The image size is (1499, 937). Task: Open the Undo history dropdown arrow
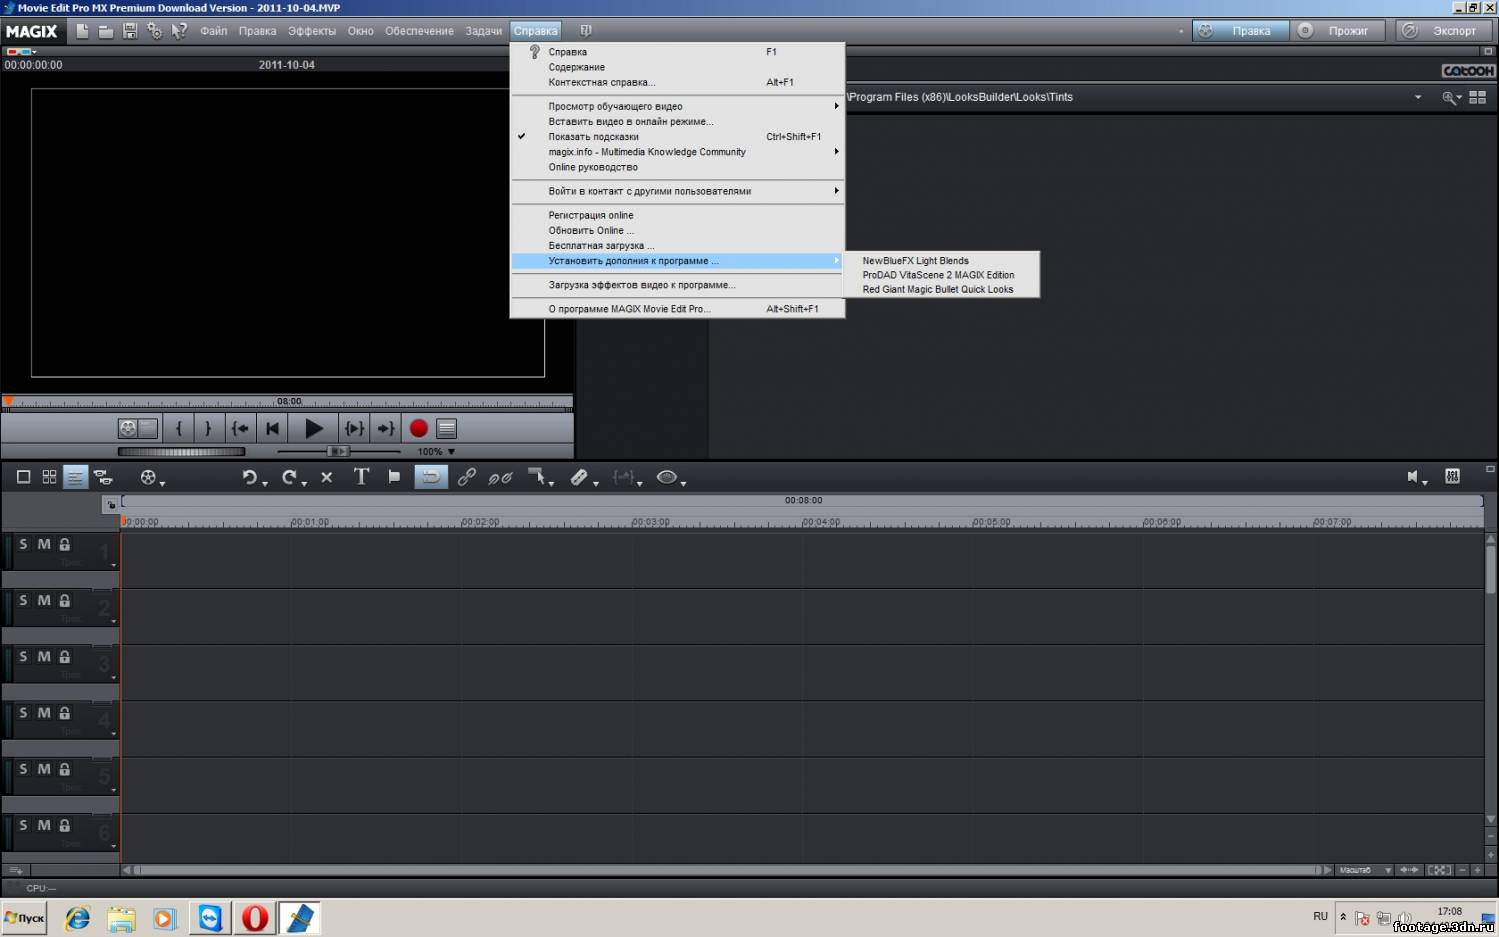tap(265, 483)
